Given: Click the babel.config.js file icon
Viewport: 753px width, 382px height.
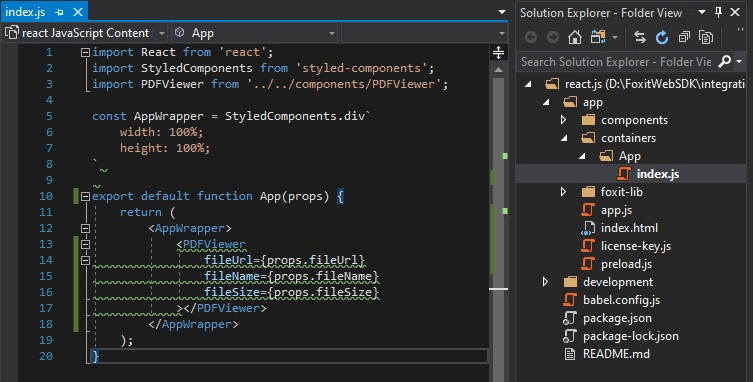Looking at the screenshot, I should point(570,300).
